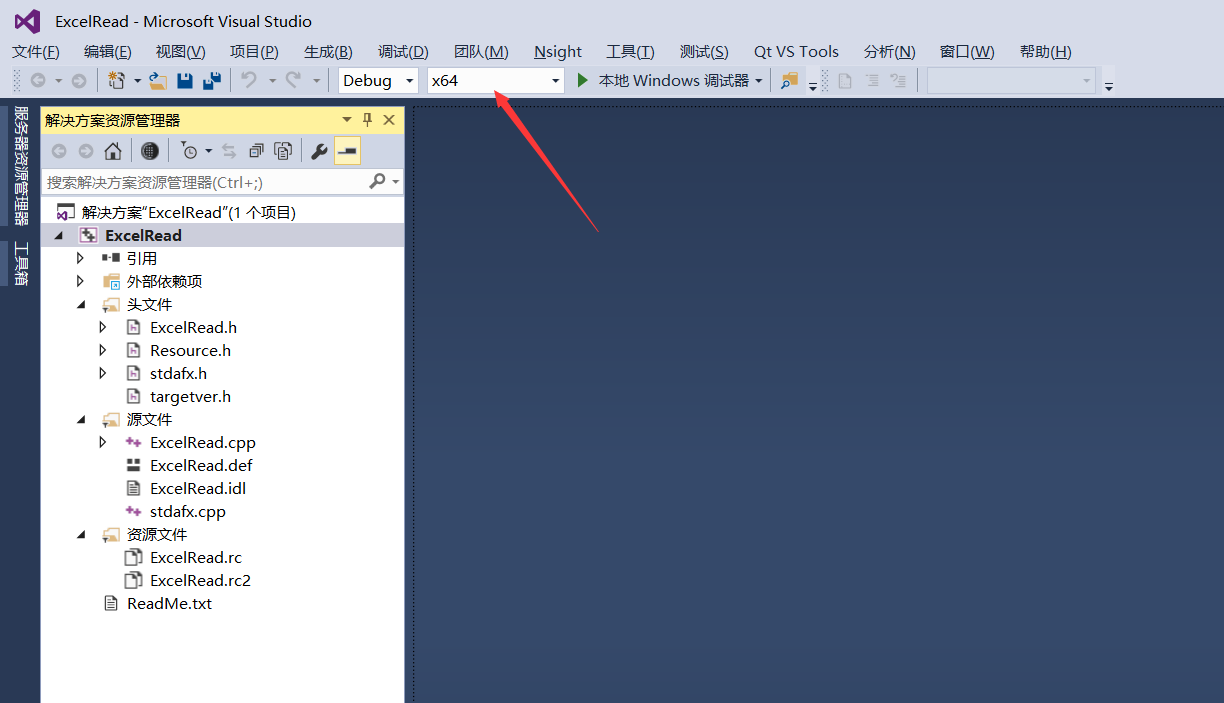Screen dimensions: 1224x703
Task: Click the Save All icon
Action: [x=212, y=80]
